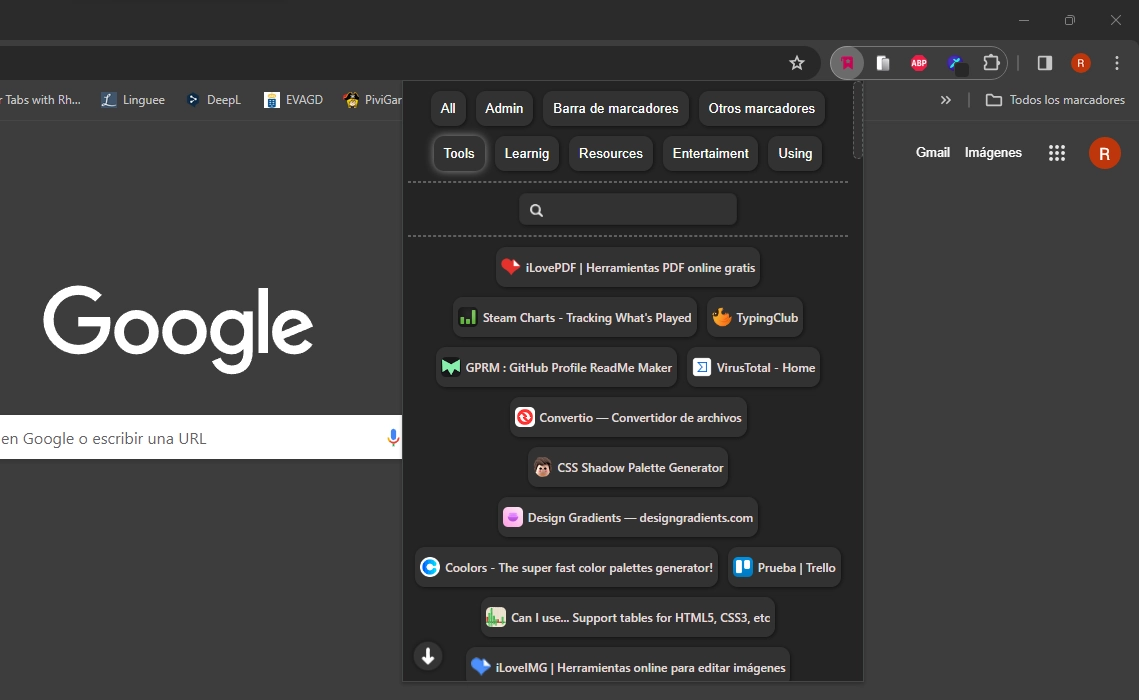
Task: Click the Google logo
Action: click(x=179, y=328)
